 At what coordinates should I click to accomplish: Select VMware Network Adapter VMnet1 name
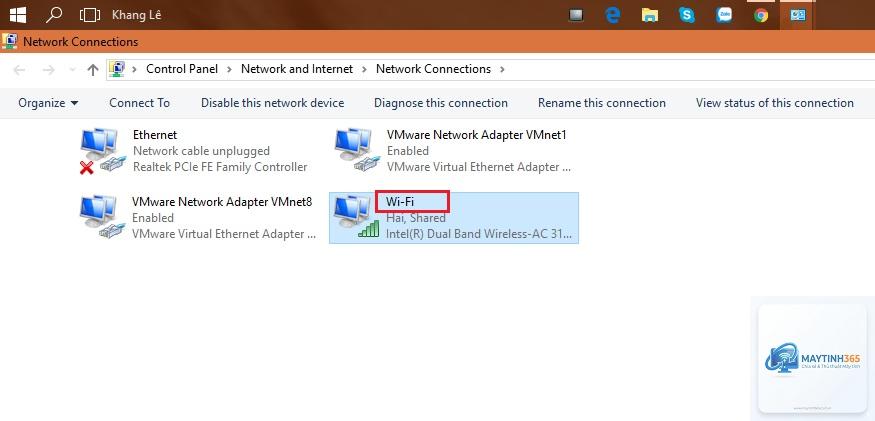[477, 135]
